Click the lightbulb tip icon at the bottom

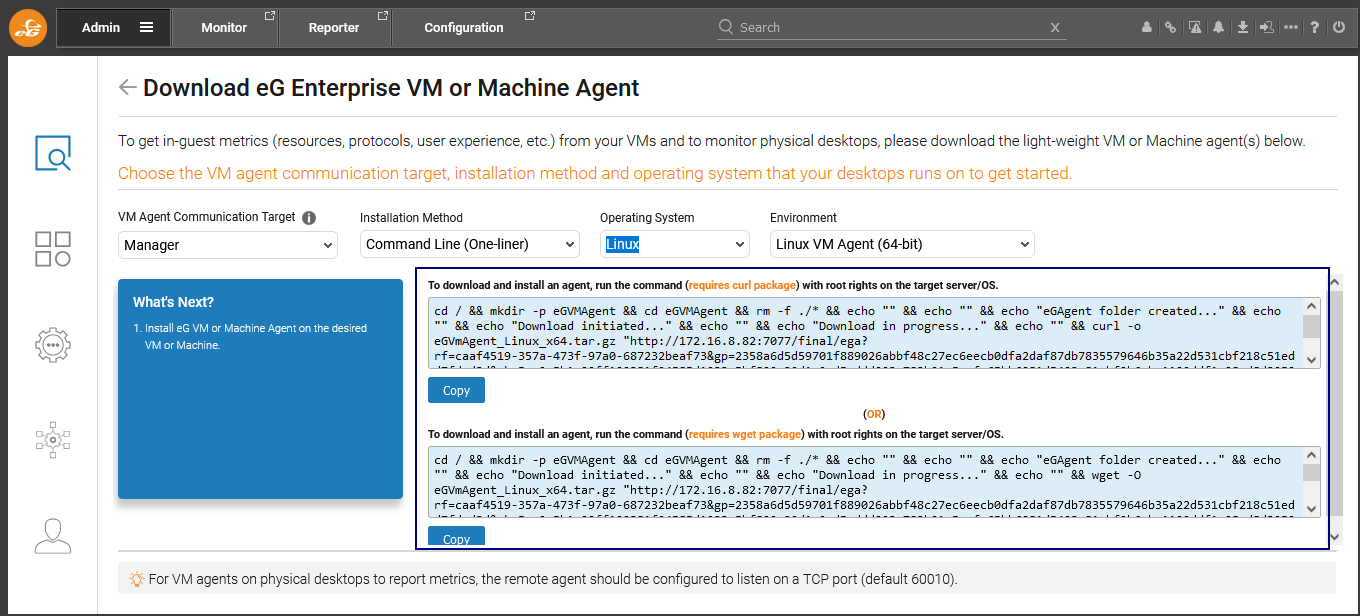click(137, 578)
